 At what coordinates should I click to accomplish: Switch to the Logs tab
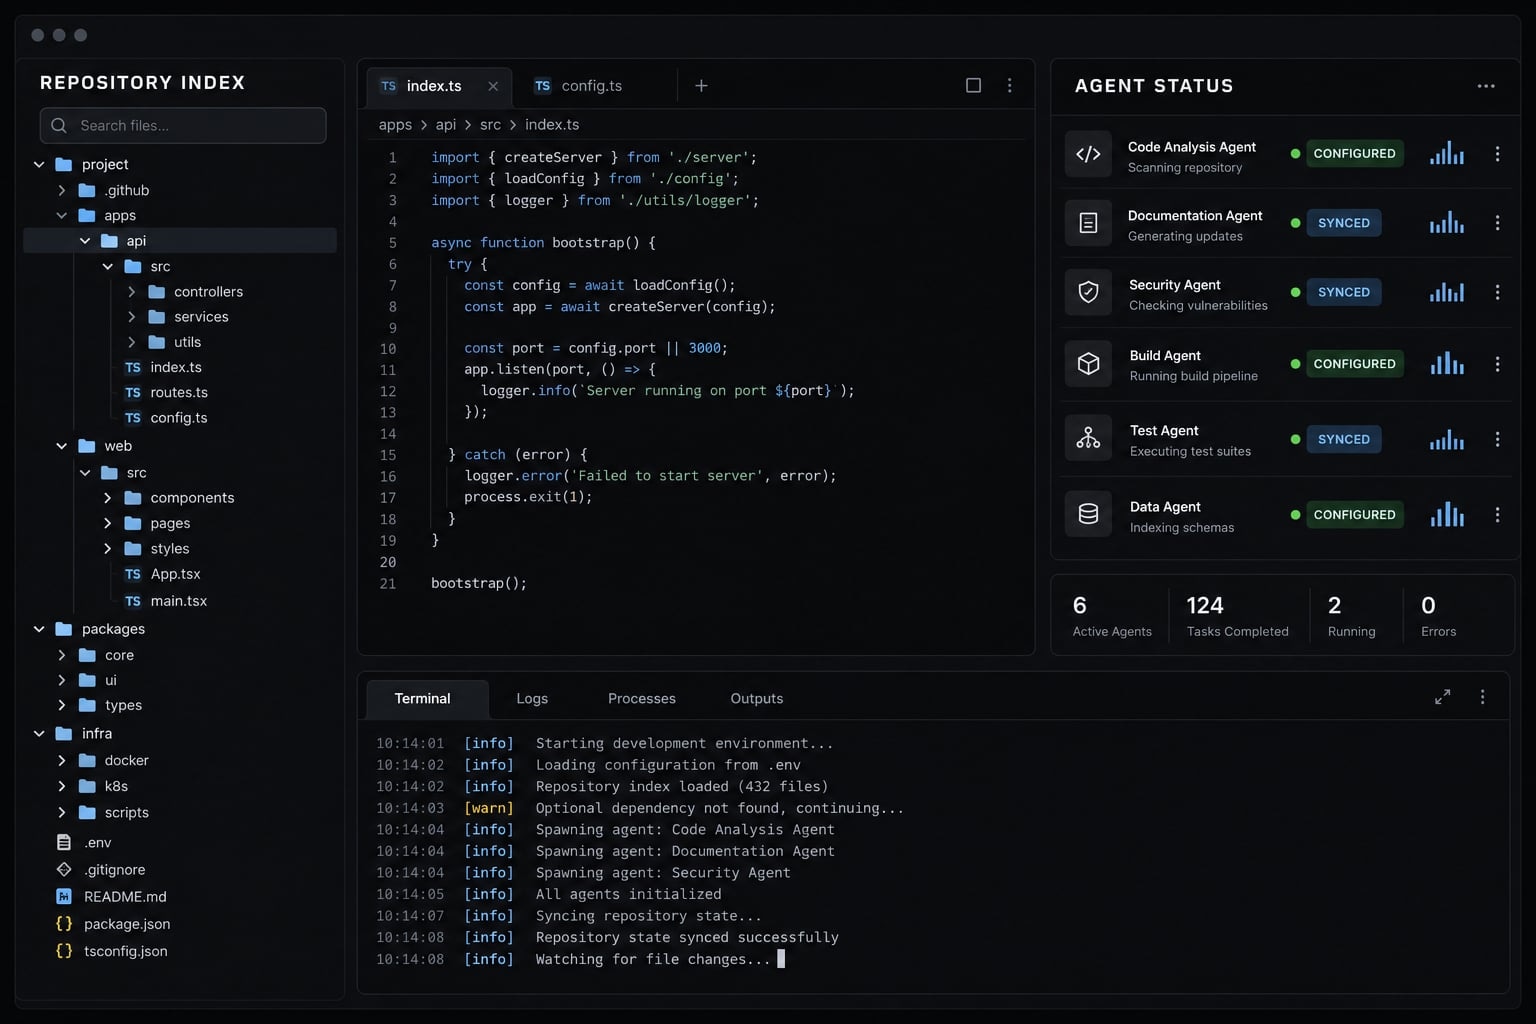pos(532,698)
